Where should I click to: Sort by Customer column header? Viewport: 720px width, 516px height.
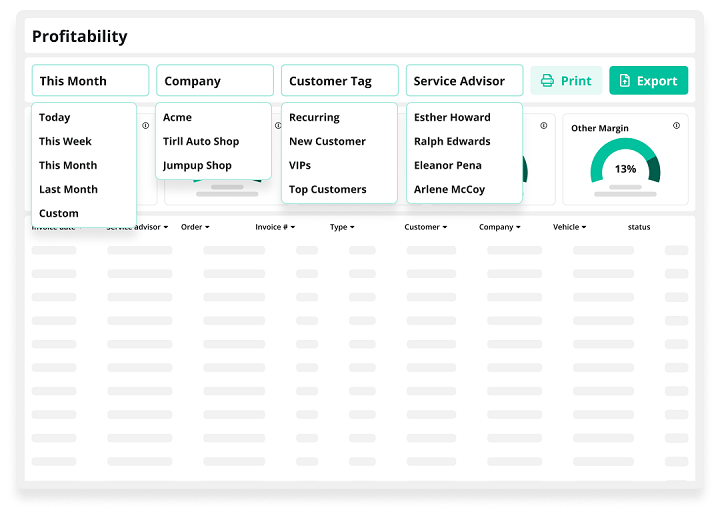(425, 227)
